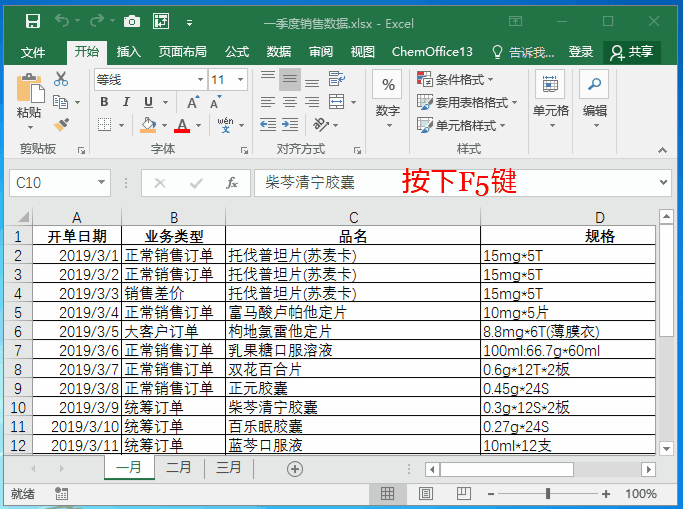Enable Page Break Preview view in status bar
The image size is (683, 509).
[x=463, y=494]
